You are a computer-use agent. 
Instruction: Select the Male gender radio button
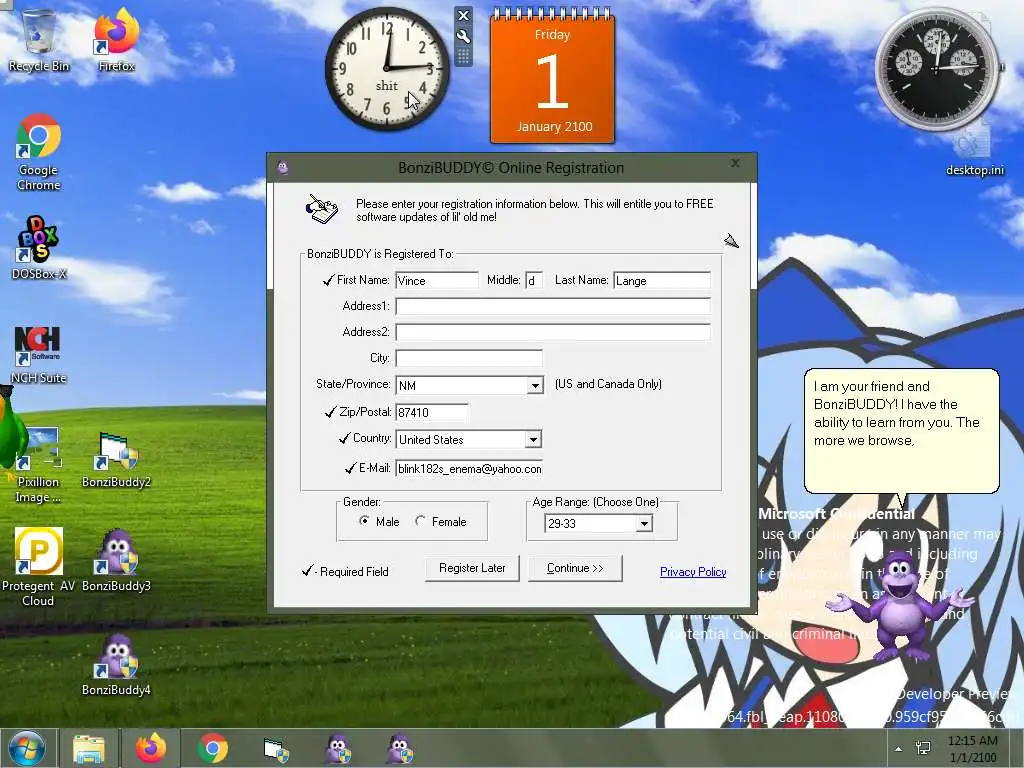pos(364,521)
